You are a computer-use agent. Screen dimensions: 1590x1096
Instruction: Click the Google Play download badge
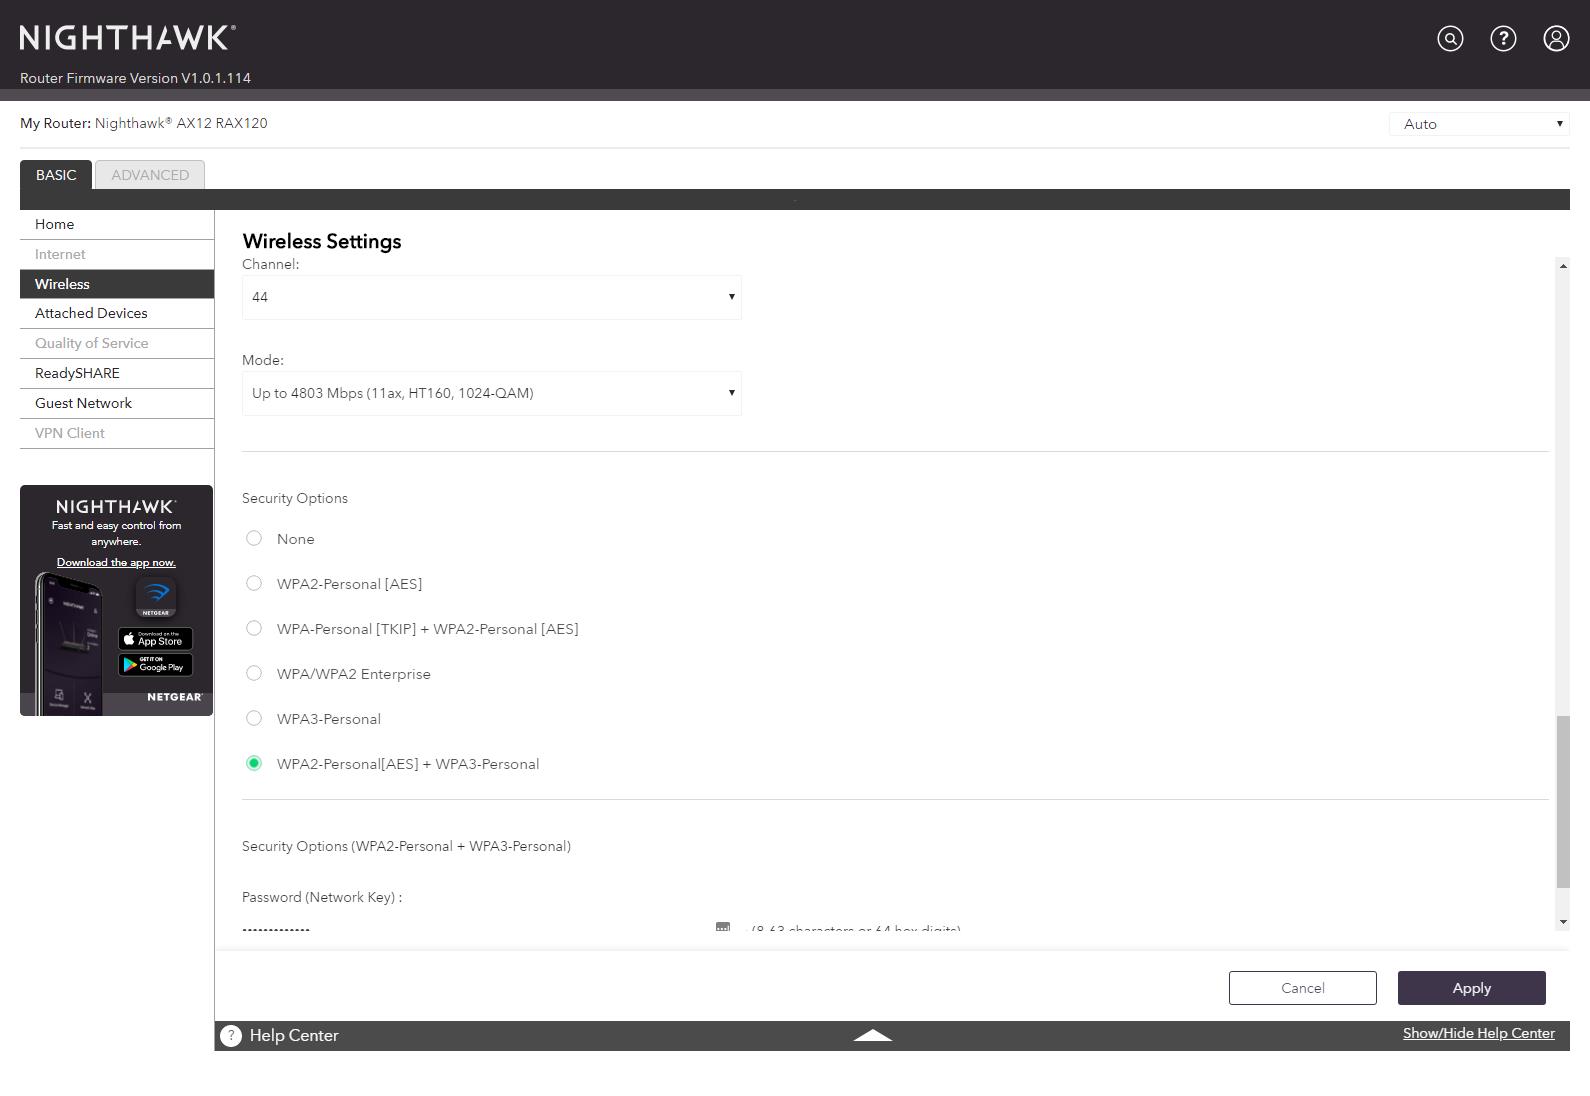(x=155, y=665)
